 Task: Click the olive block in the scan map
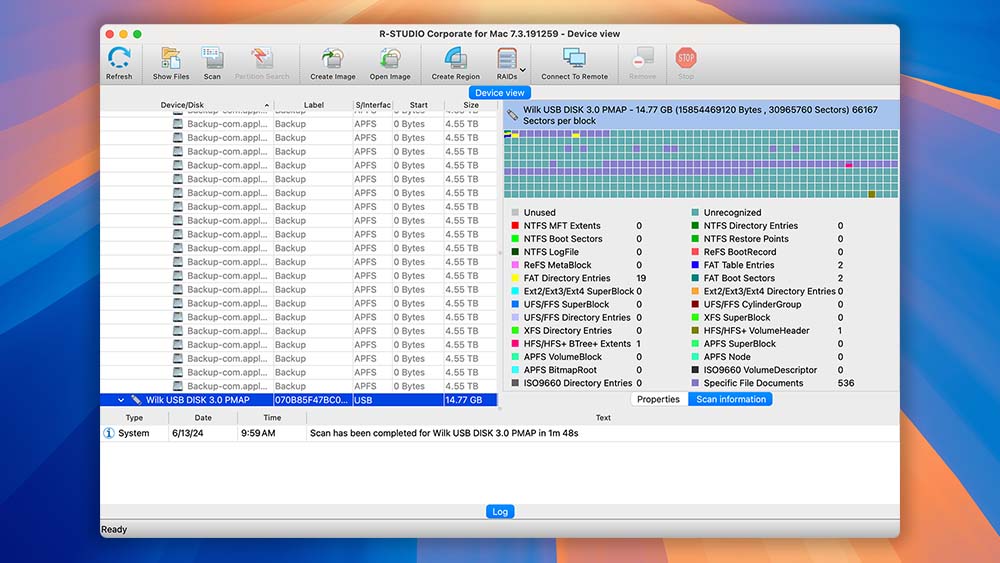pos(872,194)
